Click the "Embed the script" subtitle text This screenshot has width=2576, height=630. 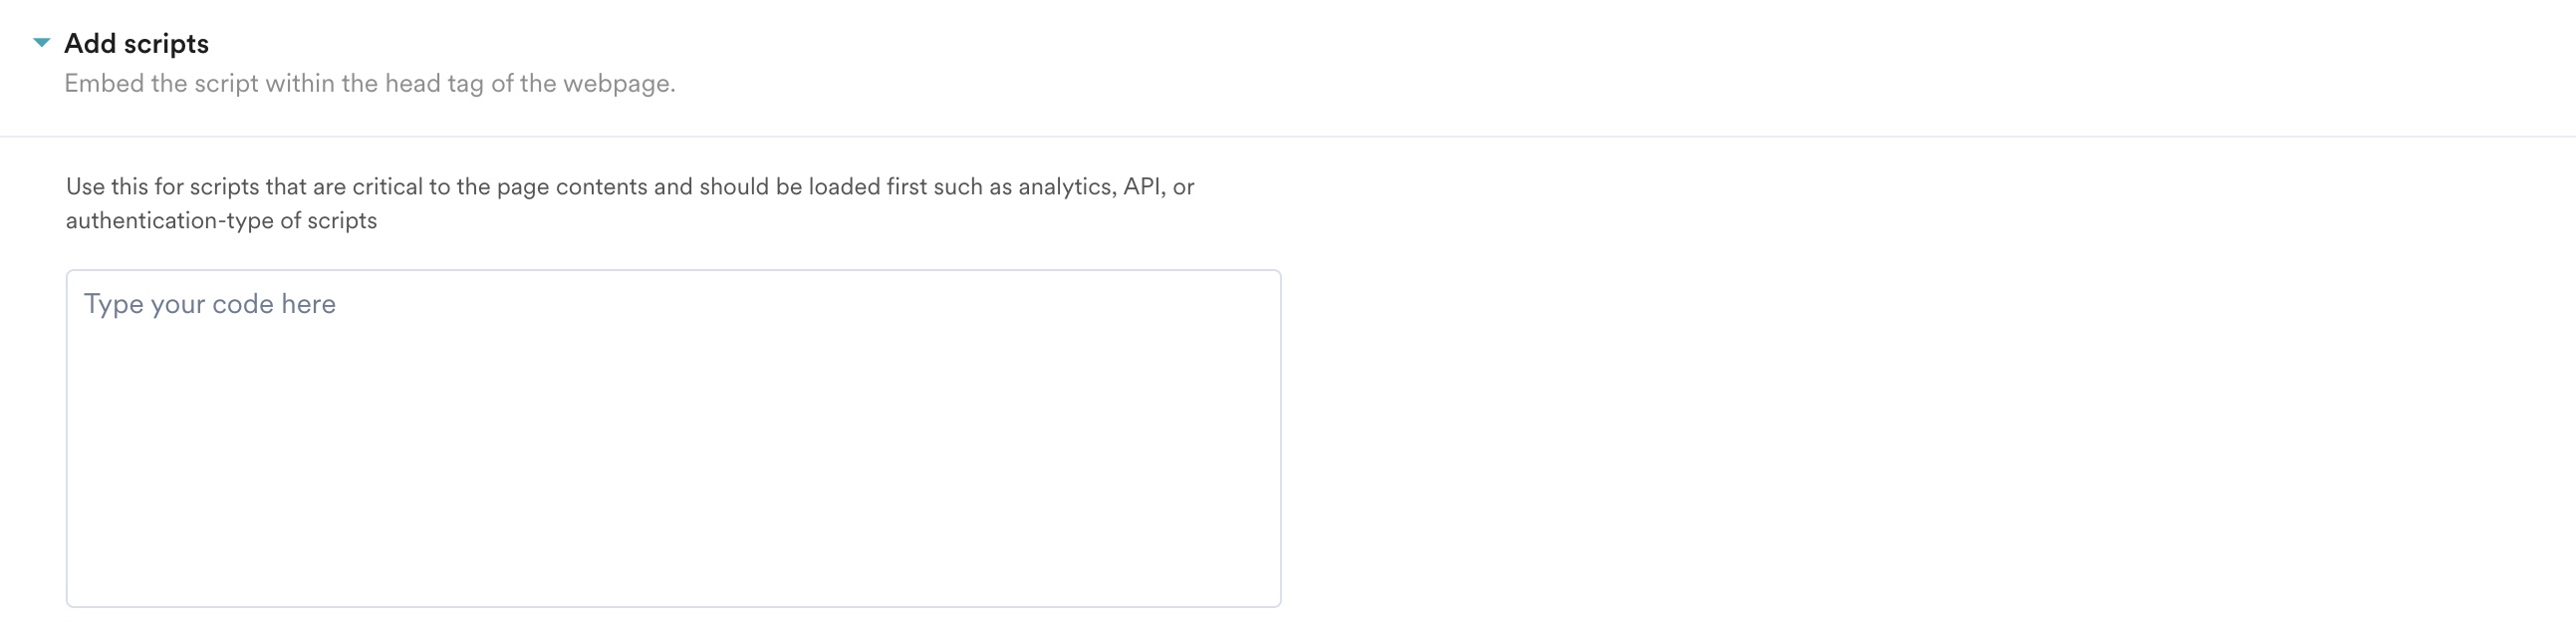369,84
